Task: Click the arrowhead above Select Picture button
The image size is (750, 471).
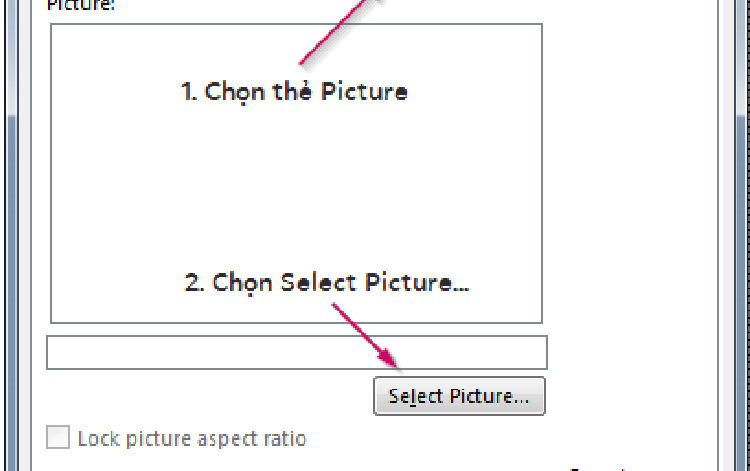Action: pos(388,359)
